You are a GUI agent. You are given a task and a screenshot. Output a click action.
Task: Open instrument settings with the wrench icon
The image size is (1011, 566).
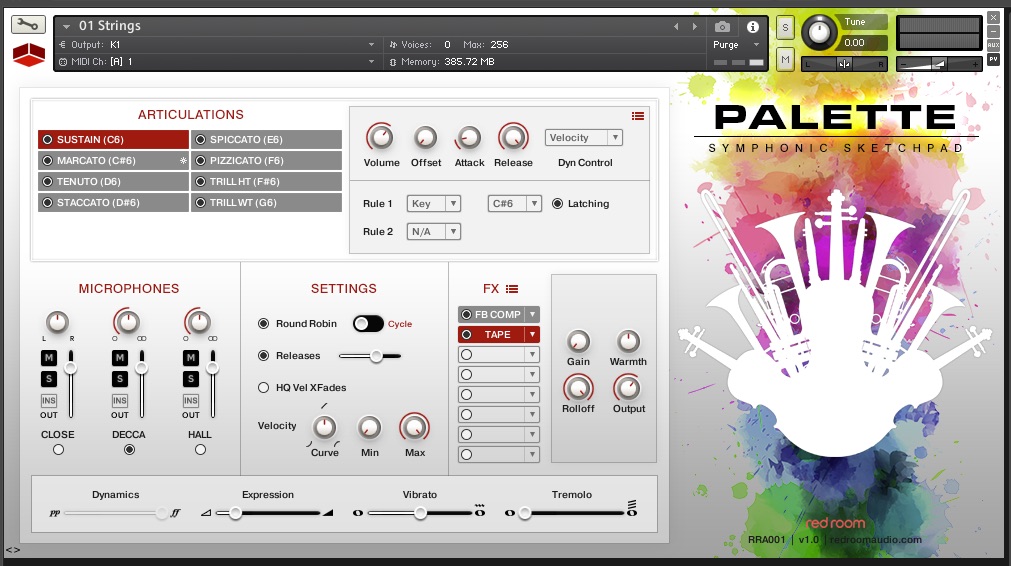pyautogui.click(x=29, y=25)
